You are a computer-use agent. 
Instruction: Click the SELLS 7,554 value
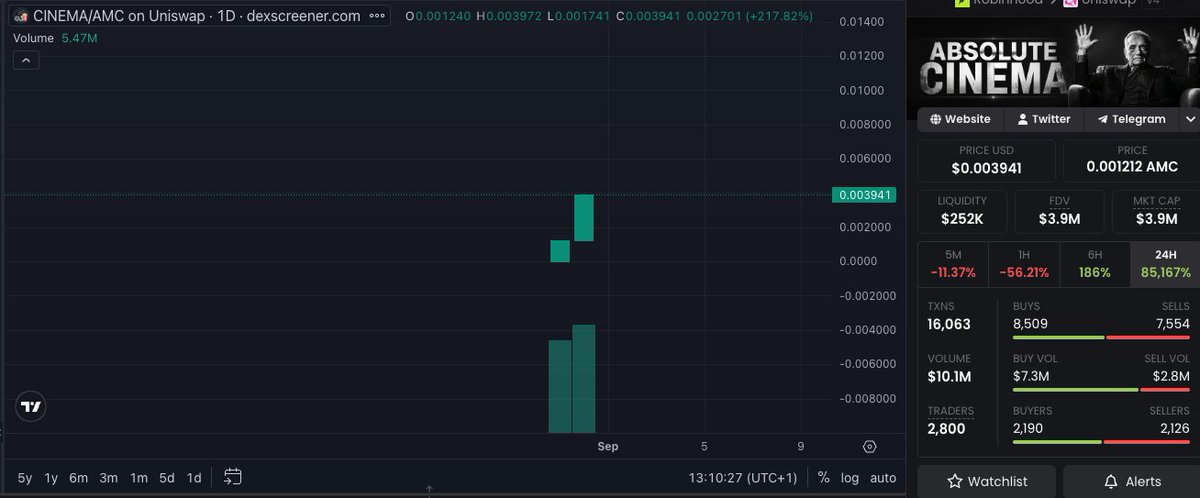pos(1171,324)
